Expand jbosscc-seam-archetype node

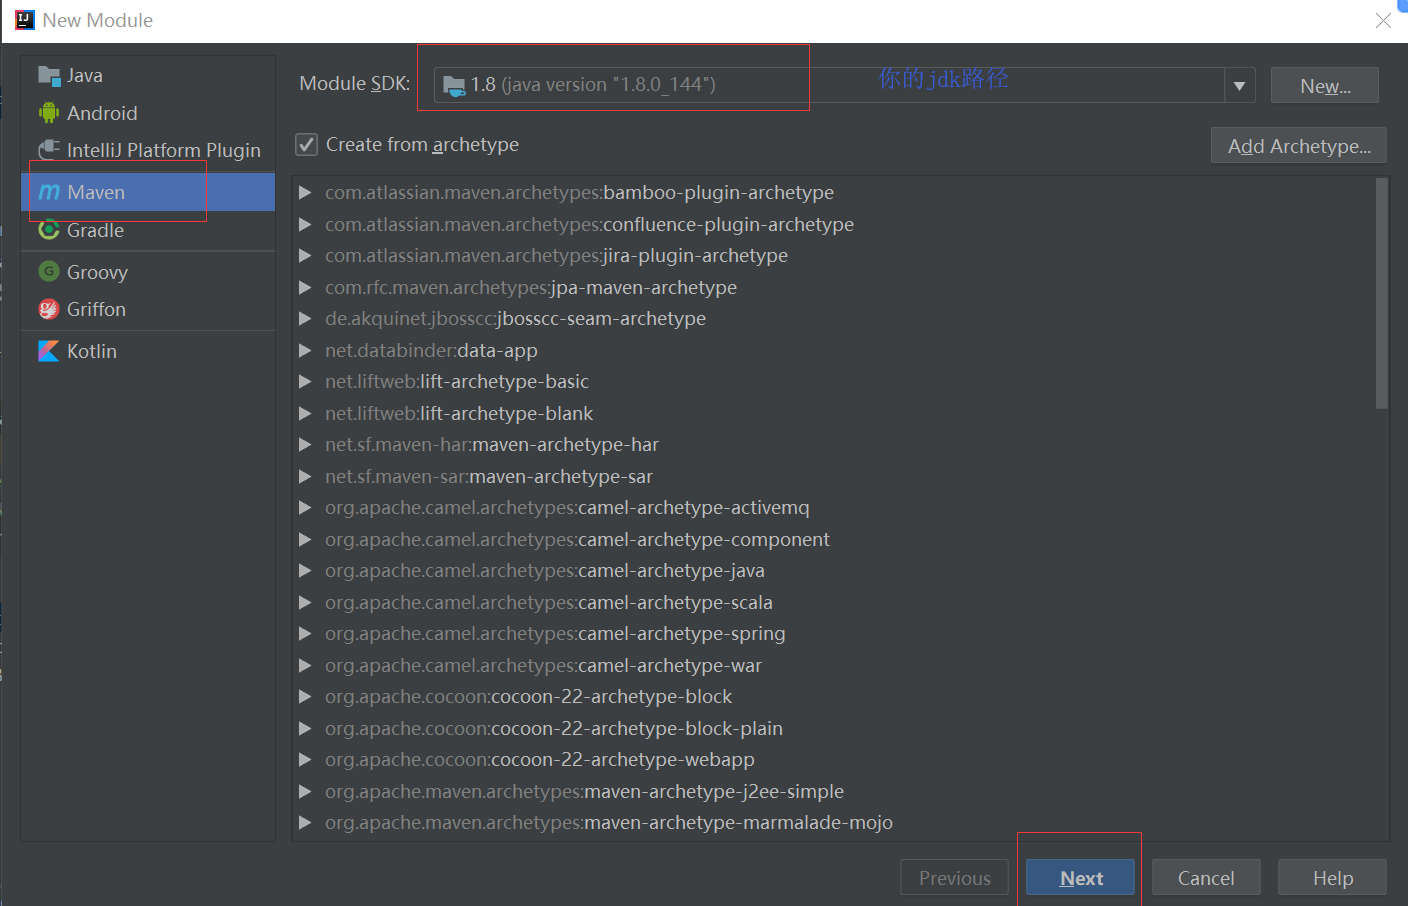[x=305, y=318]
